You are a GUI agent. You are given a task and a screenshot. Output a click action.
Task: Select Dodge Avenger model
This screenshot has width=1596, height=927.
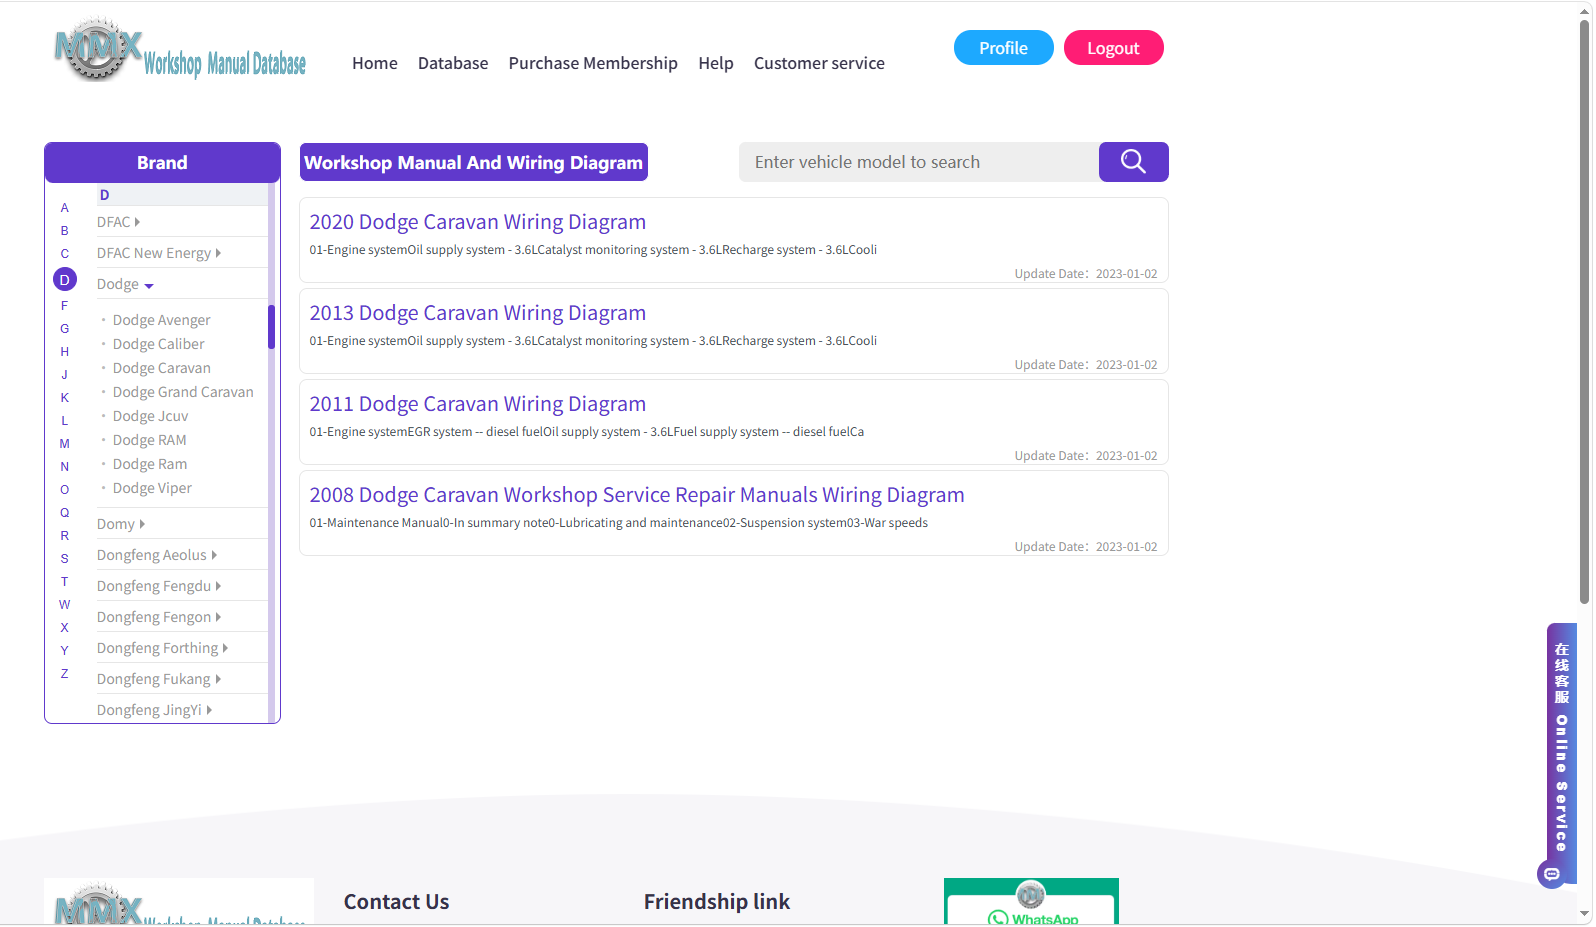click(162, 320)
